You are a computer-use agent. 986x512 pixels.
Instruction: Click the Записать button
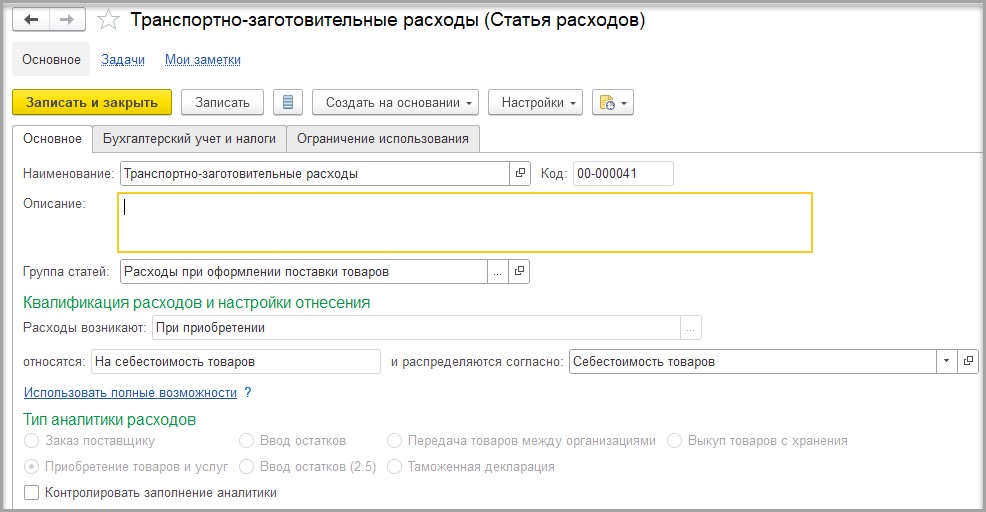tap(223, 103)
